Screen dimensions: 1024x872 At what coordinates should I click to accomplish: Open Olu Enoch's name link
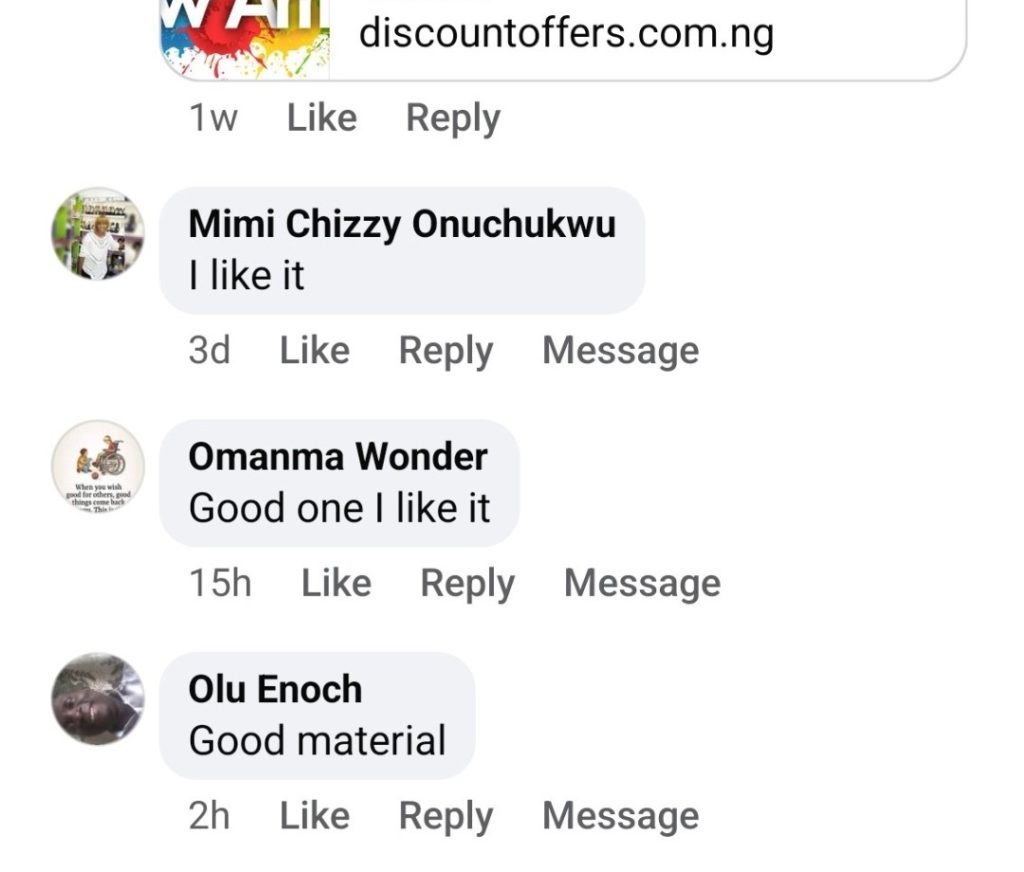click(x=275, y=689)
